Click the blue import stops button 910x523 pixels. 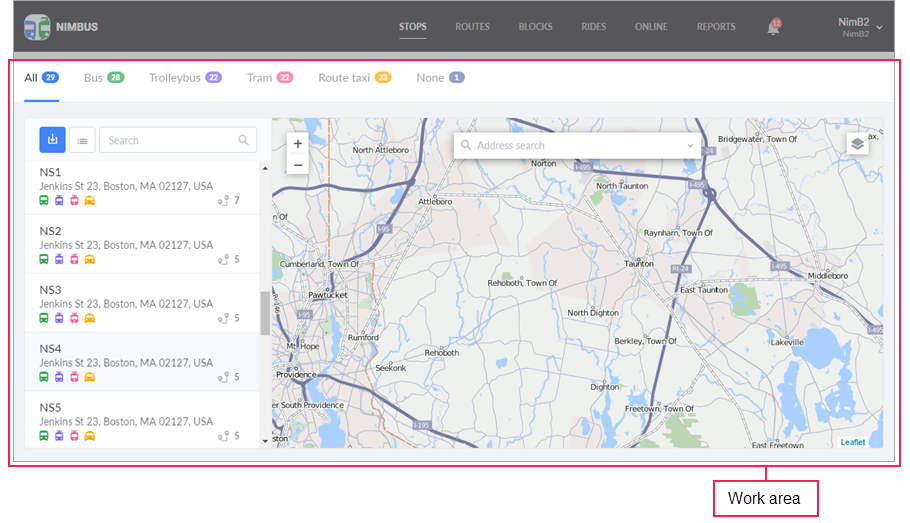coord(52,141)
